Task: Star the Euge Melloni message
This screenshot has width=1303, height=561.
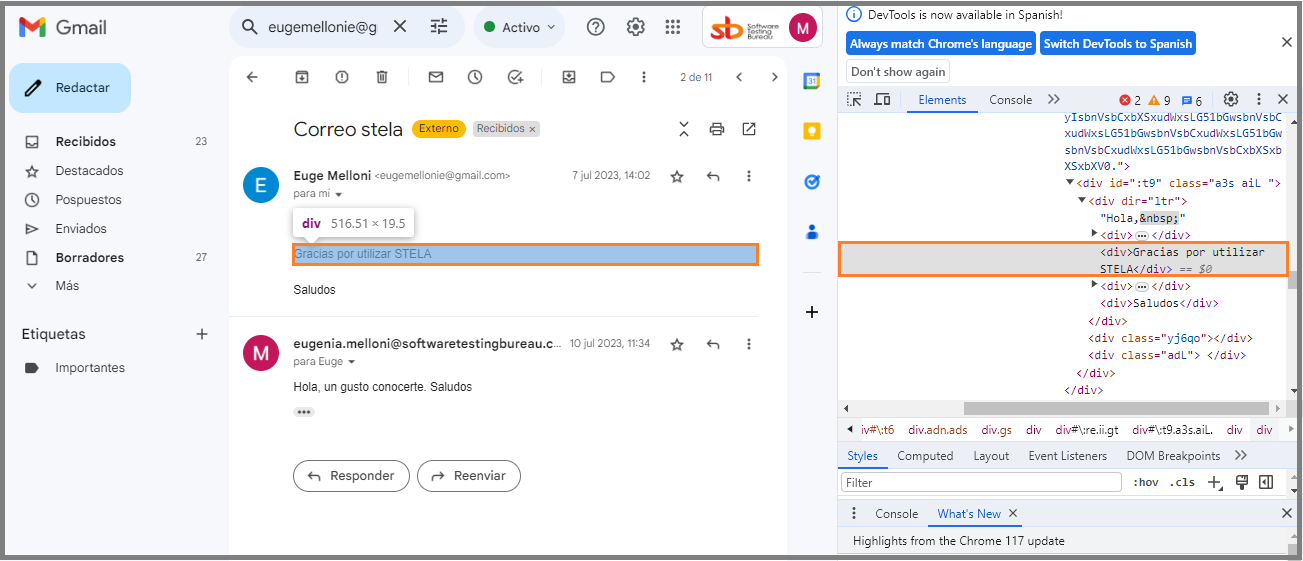Action: [x=677, y=176]
